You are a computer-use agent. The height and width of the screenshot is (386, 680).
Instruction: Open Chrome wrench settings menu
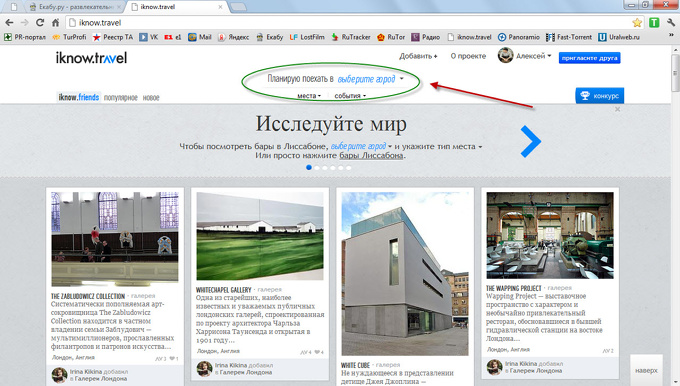671,23
